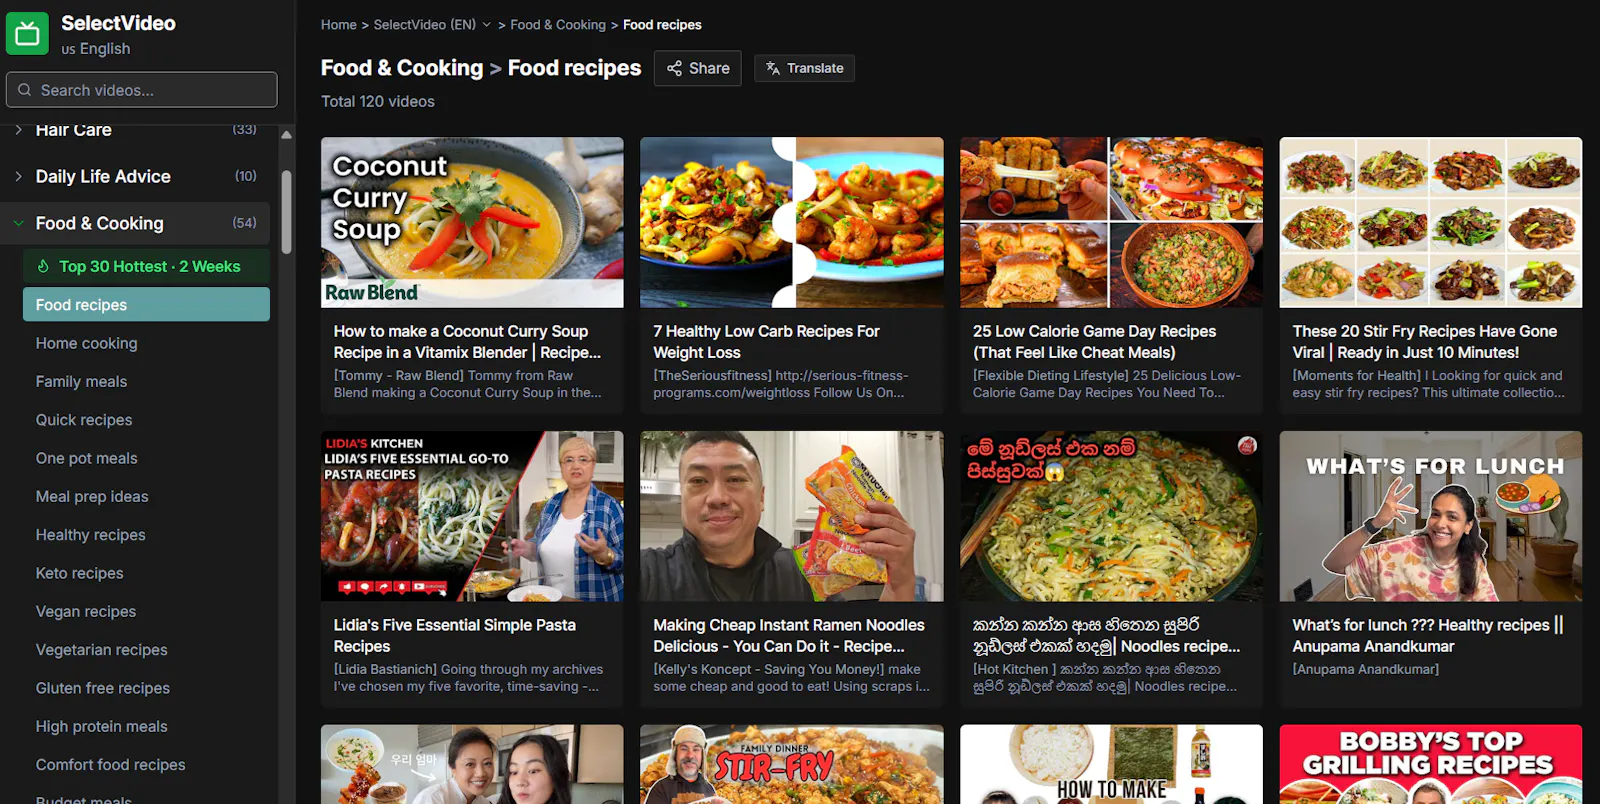The width and height of the screenshot is (1600, 804).
Task: Go to Home breadcrumb link
Action: click(338, 25)
